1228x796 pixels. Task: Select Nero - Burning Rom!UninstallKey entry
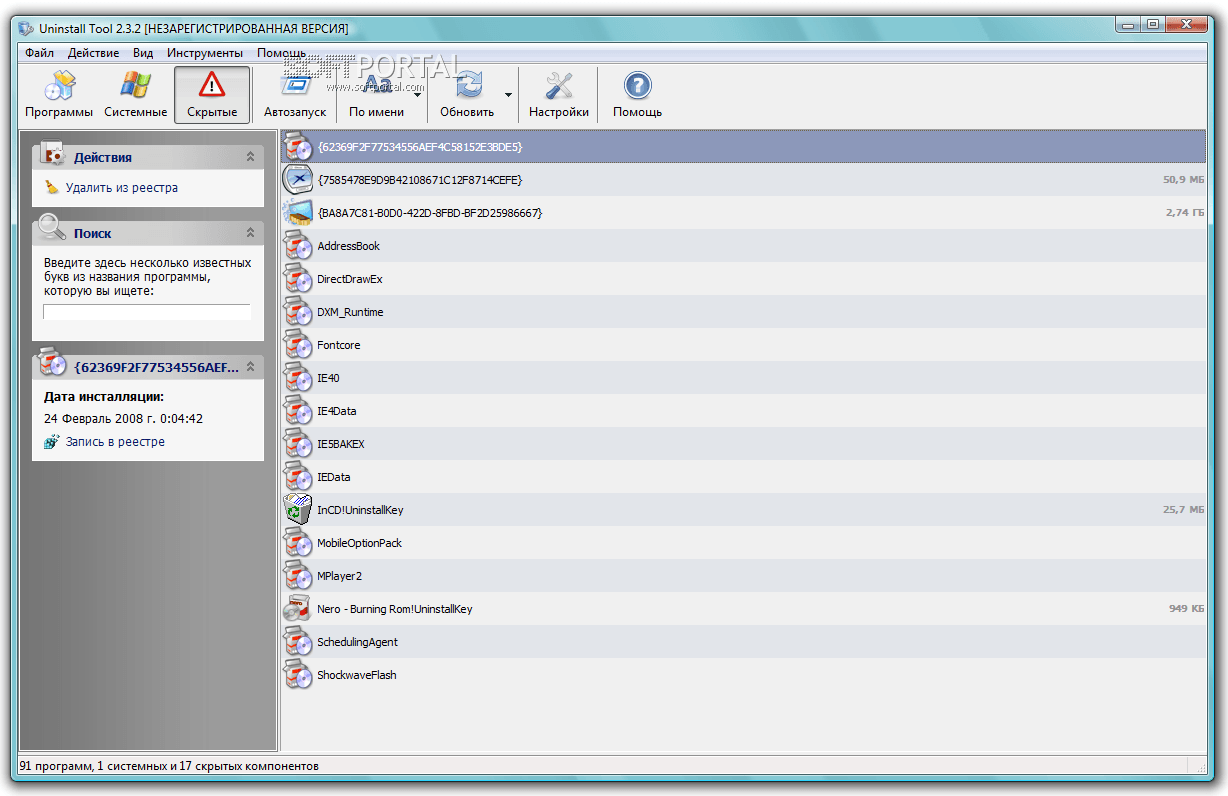(743, 609)
